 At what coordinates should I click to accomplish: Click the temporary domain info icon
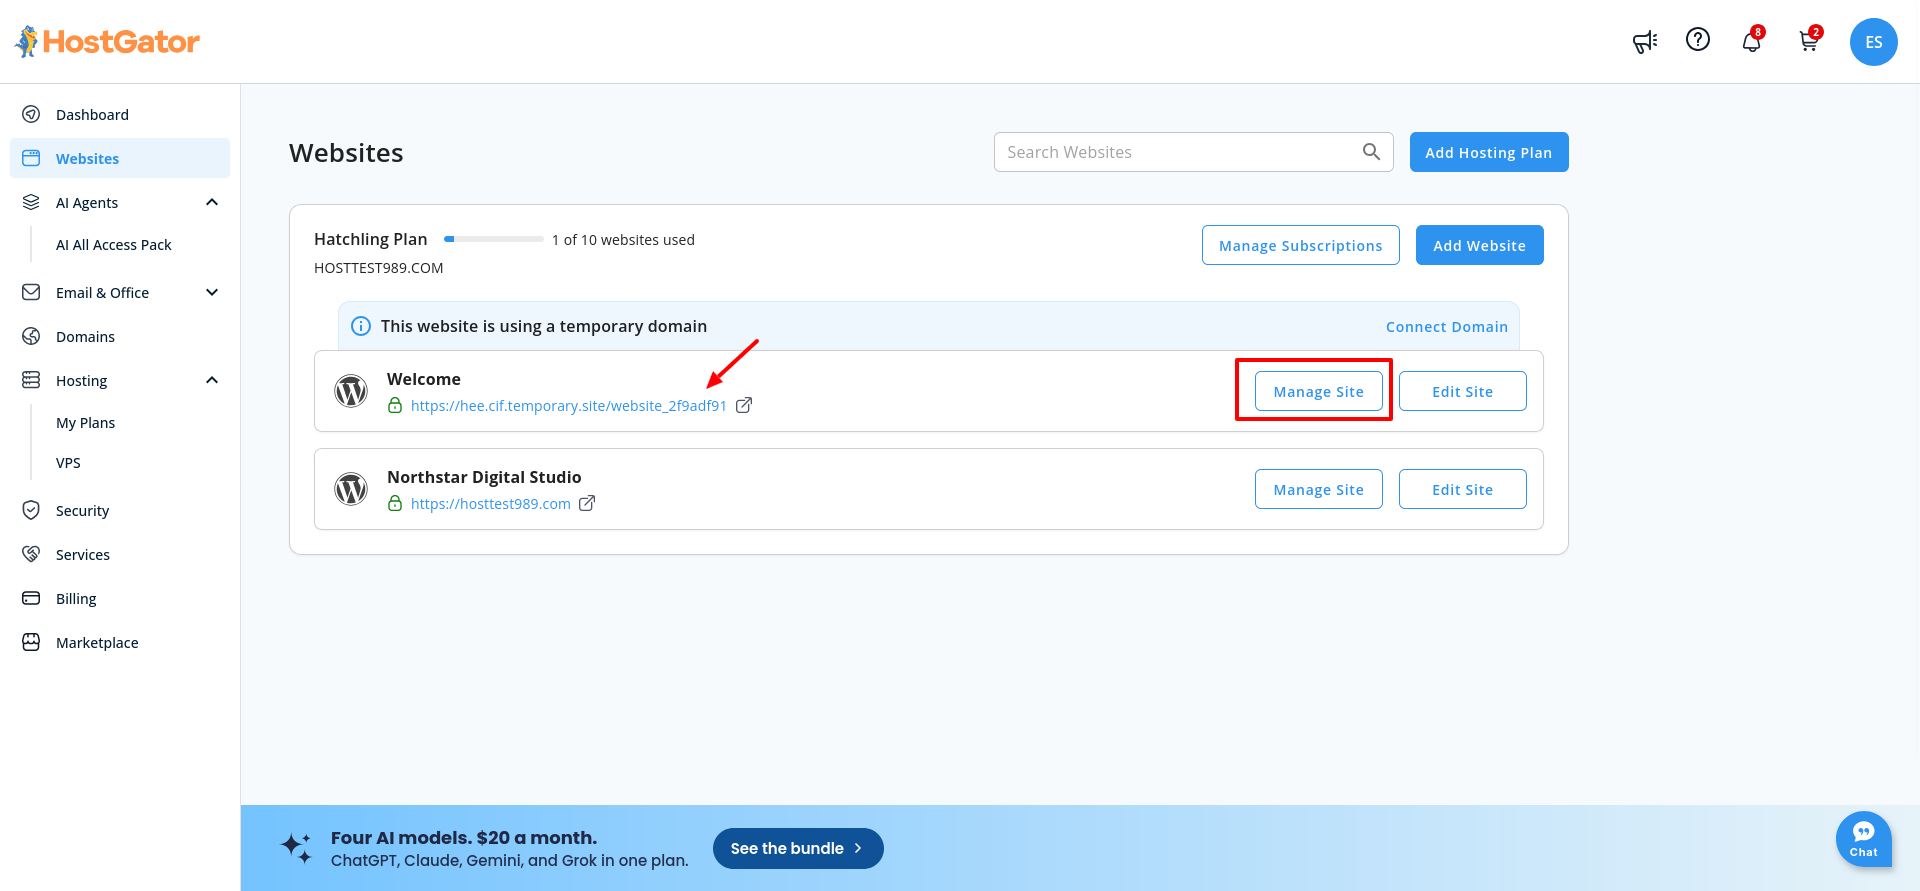point(361,326)
